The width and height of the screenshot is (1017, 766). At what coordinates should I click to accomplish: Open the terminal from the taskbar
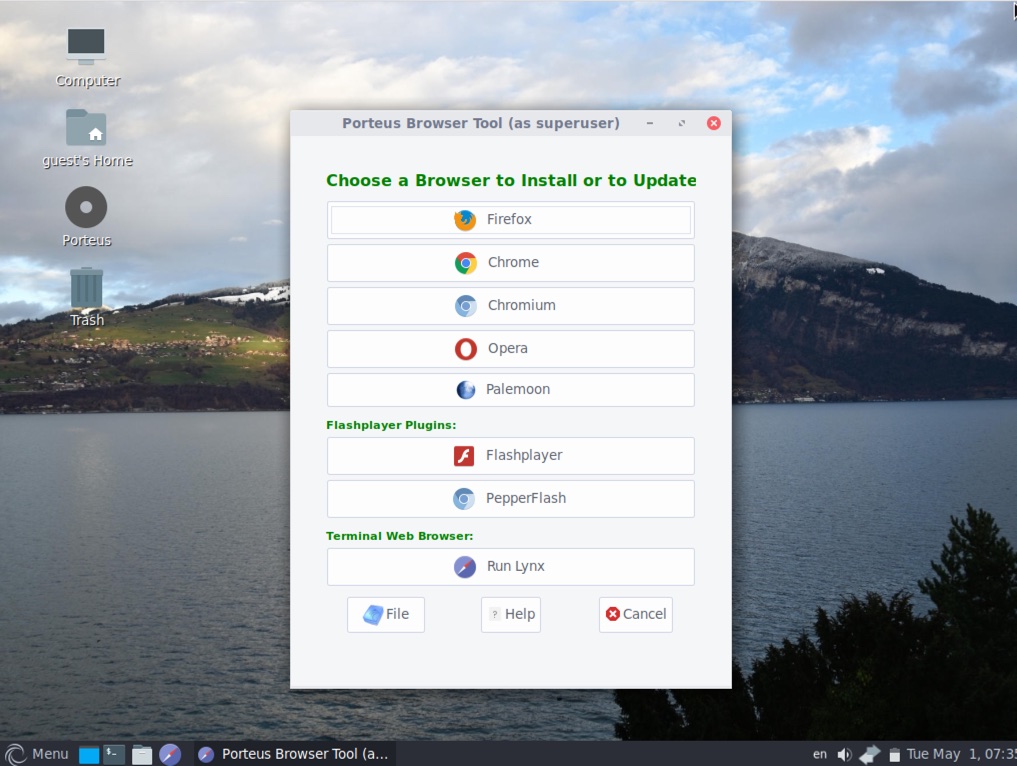coord(113,753)
